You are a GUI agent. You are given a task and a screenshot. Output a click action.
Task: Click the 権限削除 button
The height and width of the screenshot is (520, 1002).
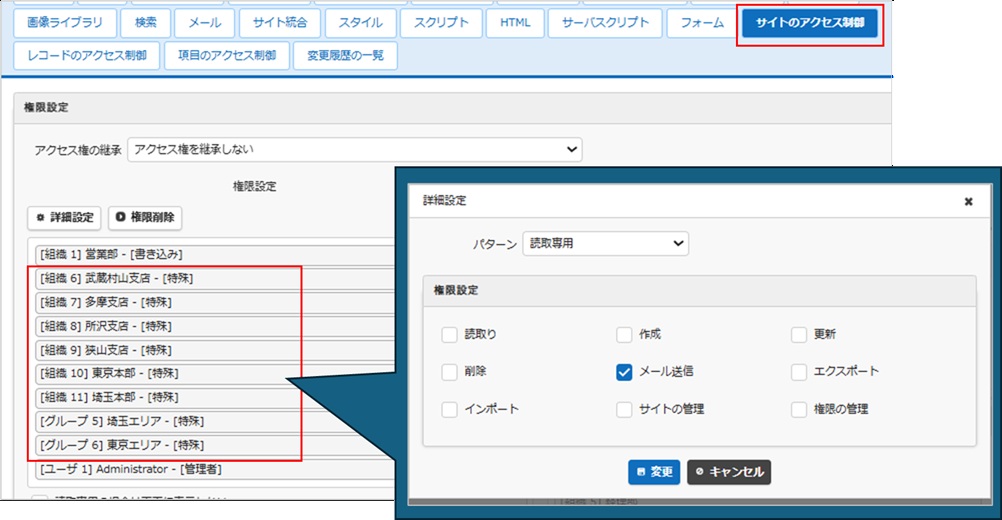145,217
